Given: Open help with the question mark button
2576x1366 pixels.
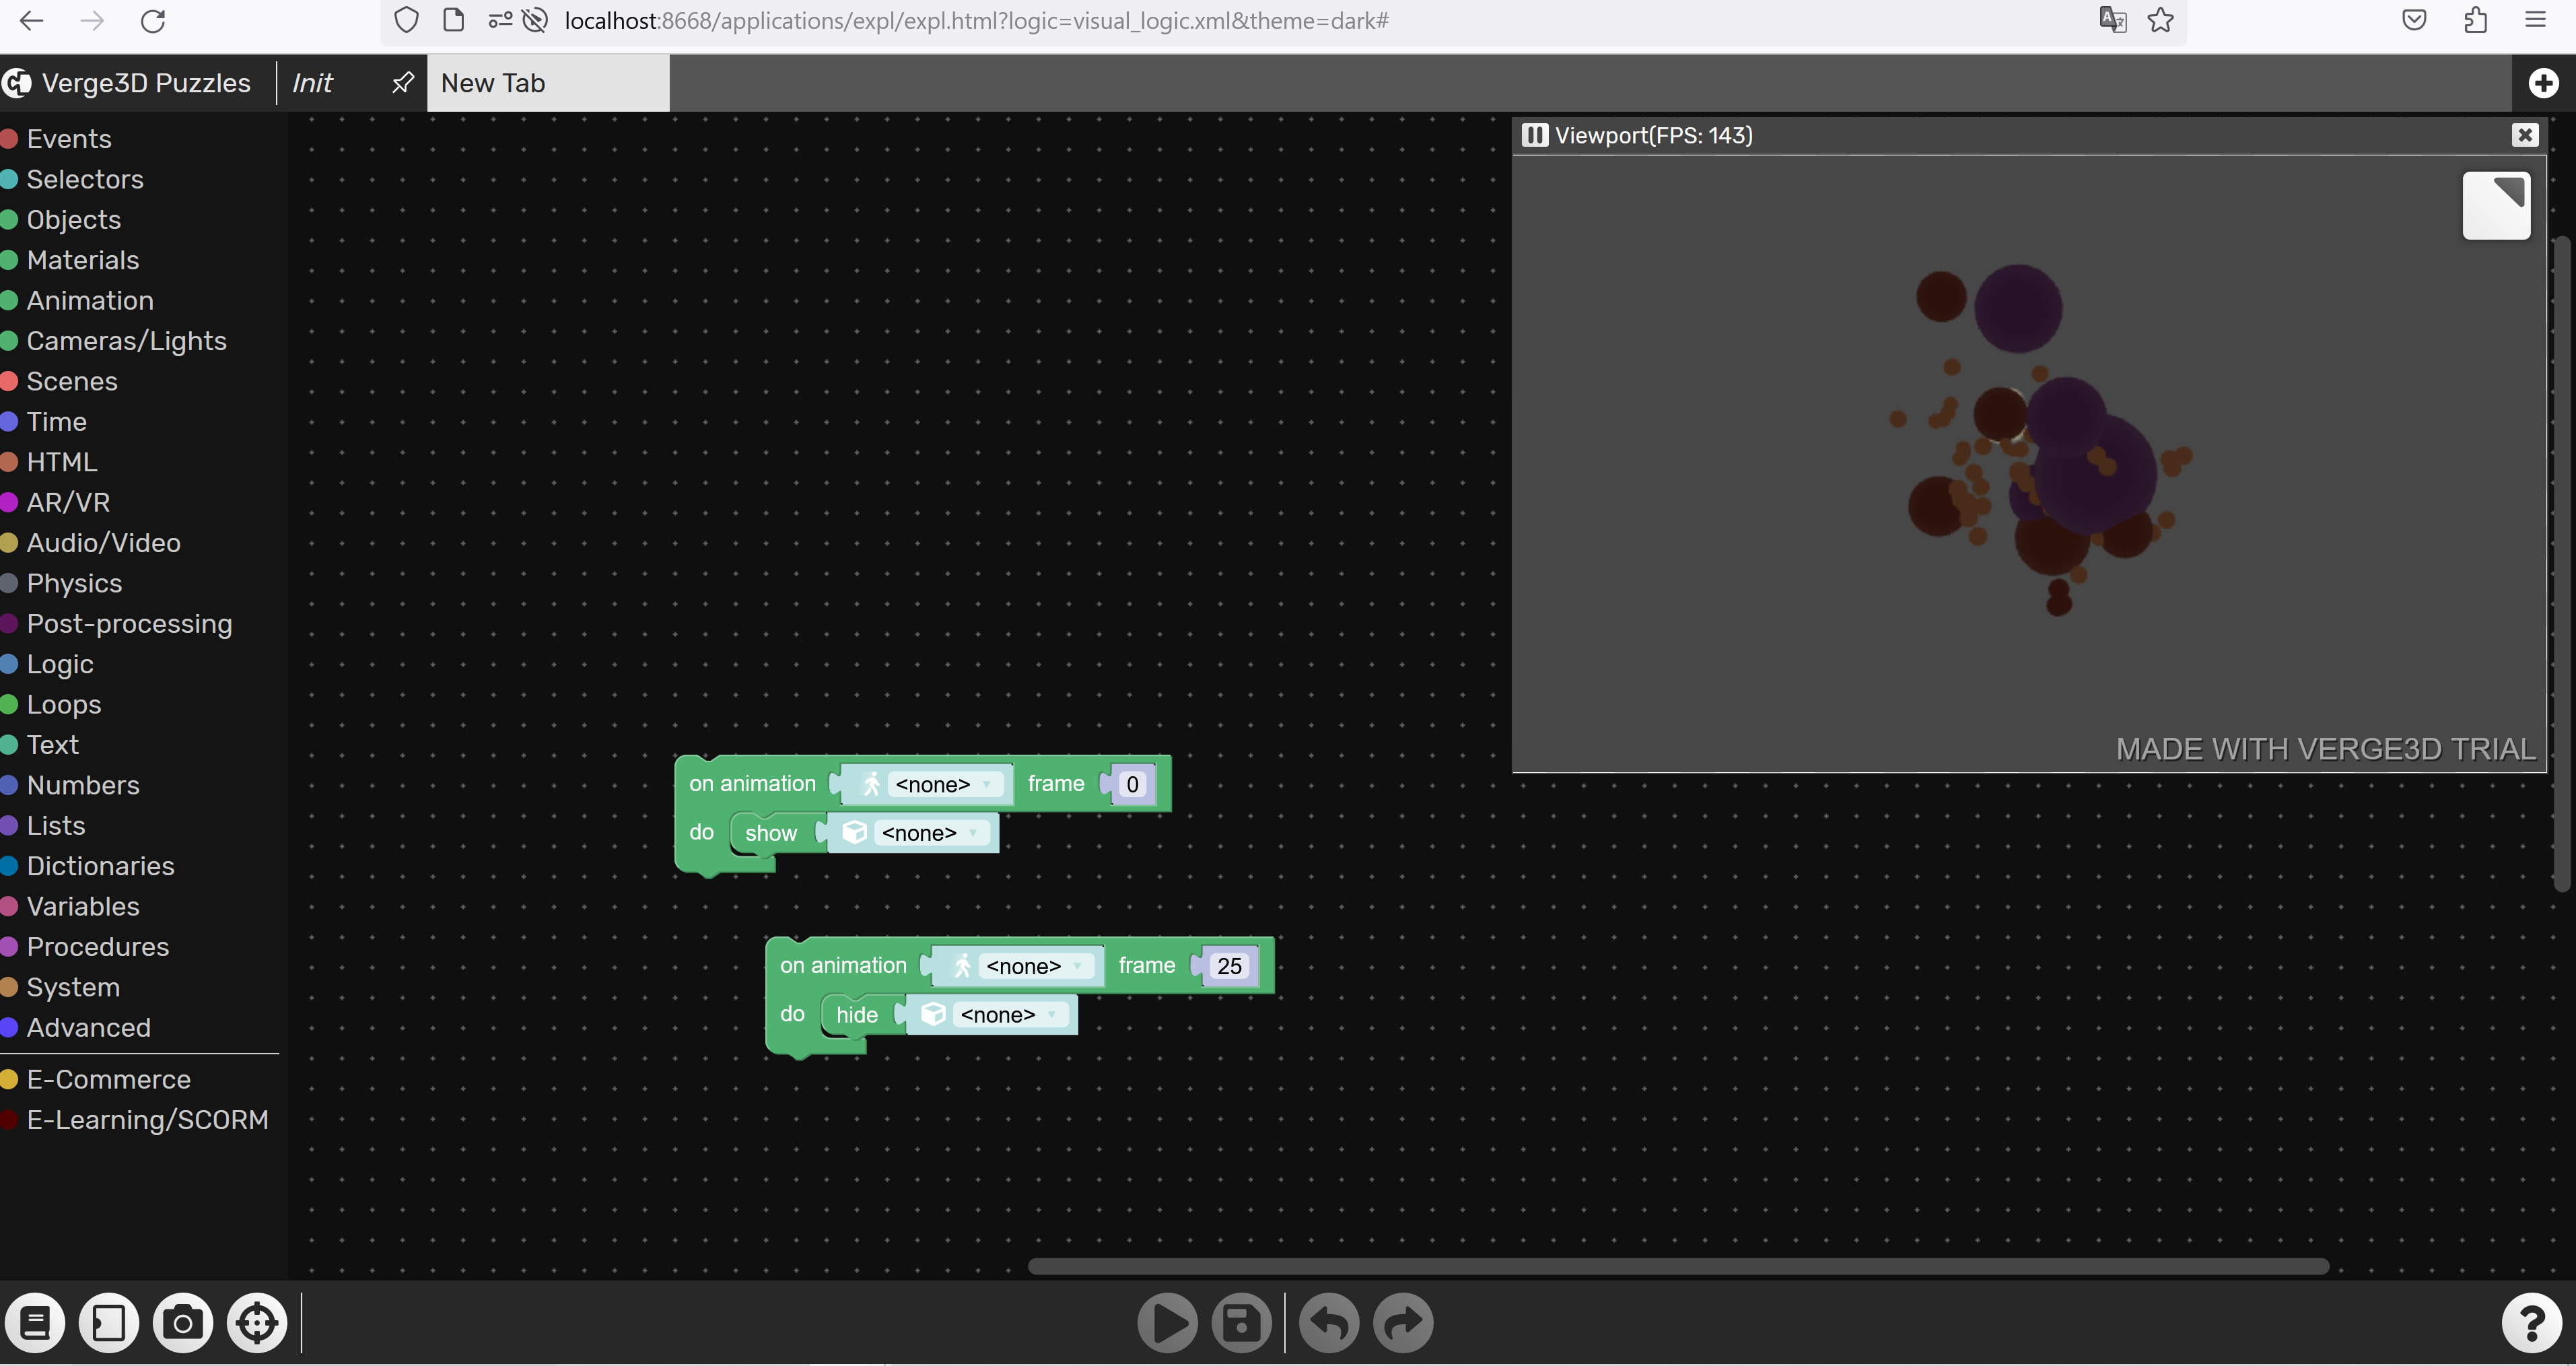Looking at the screenshot, I should (2532, 1323).
